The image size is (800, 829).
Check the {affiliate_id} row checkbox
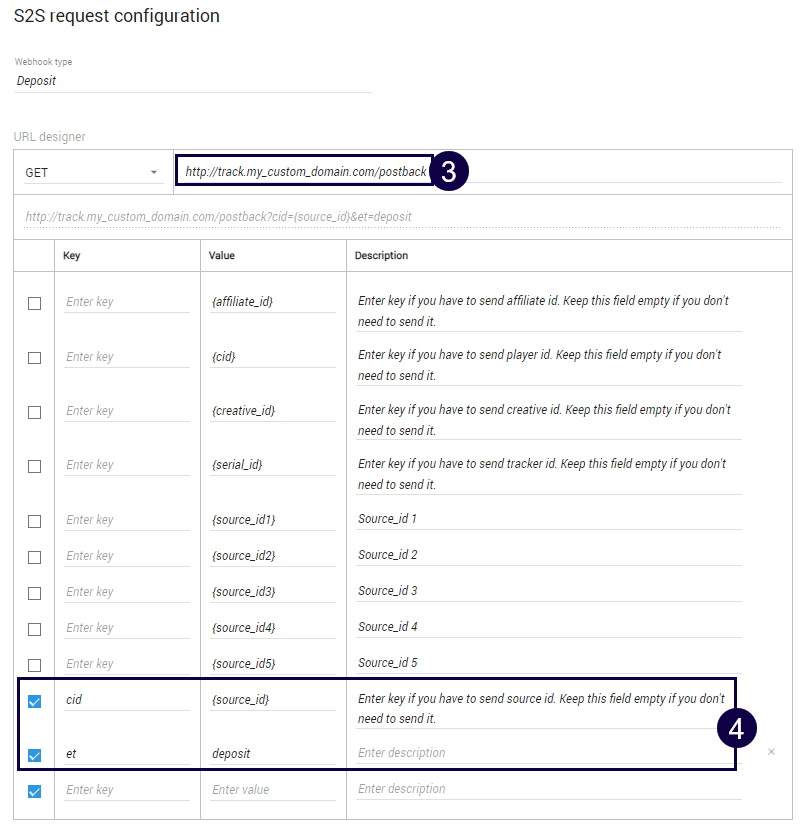(x=34, y=303)
